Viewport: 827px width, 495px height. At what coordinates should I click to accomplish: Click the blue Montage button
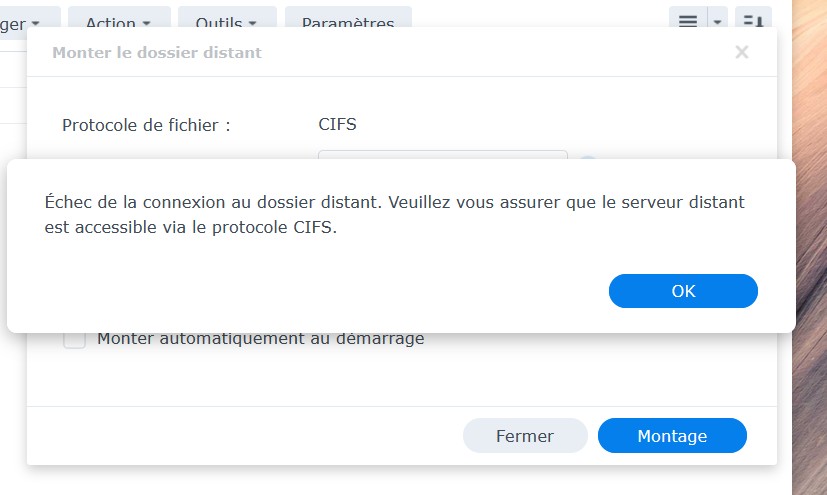[x=672, y=436]
